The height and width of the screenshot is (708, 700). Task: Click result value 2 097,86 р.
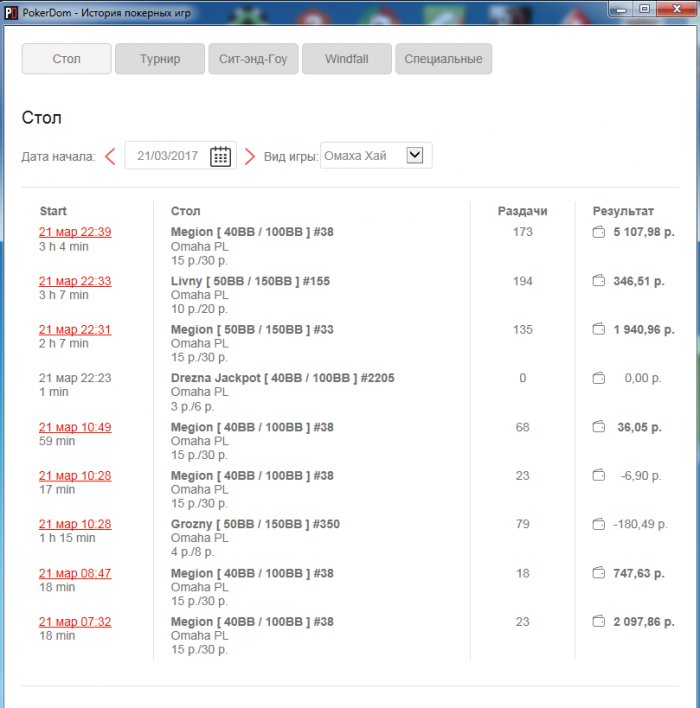(x=644, y=622)
